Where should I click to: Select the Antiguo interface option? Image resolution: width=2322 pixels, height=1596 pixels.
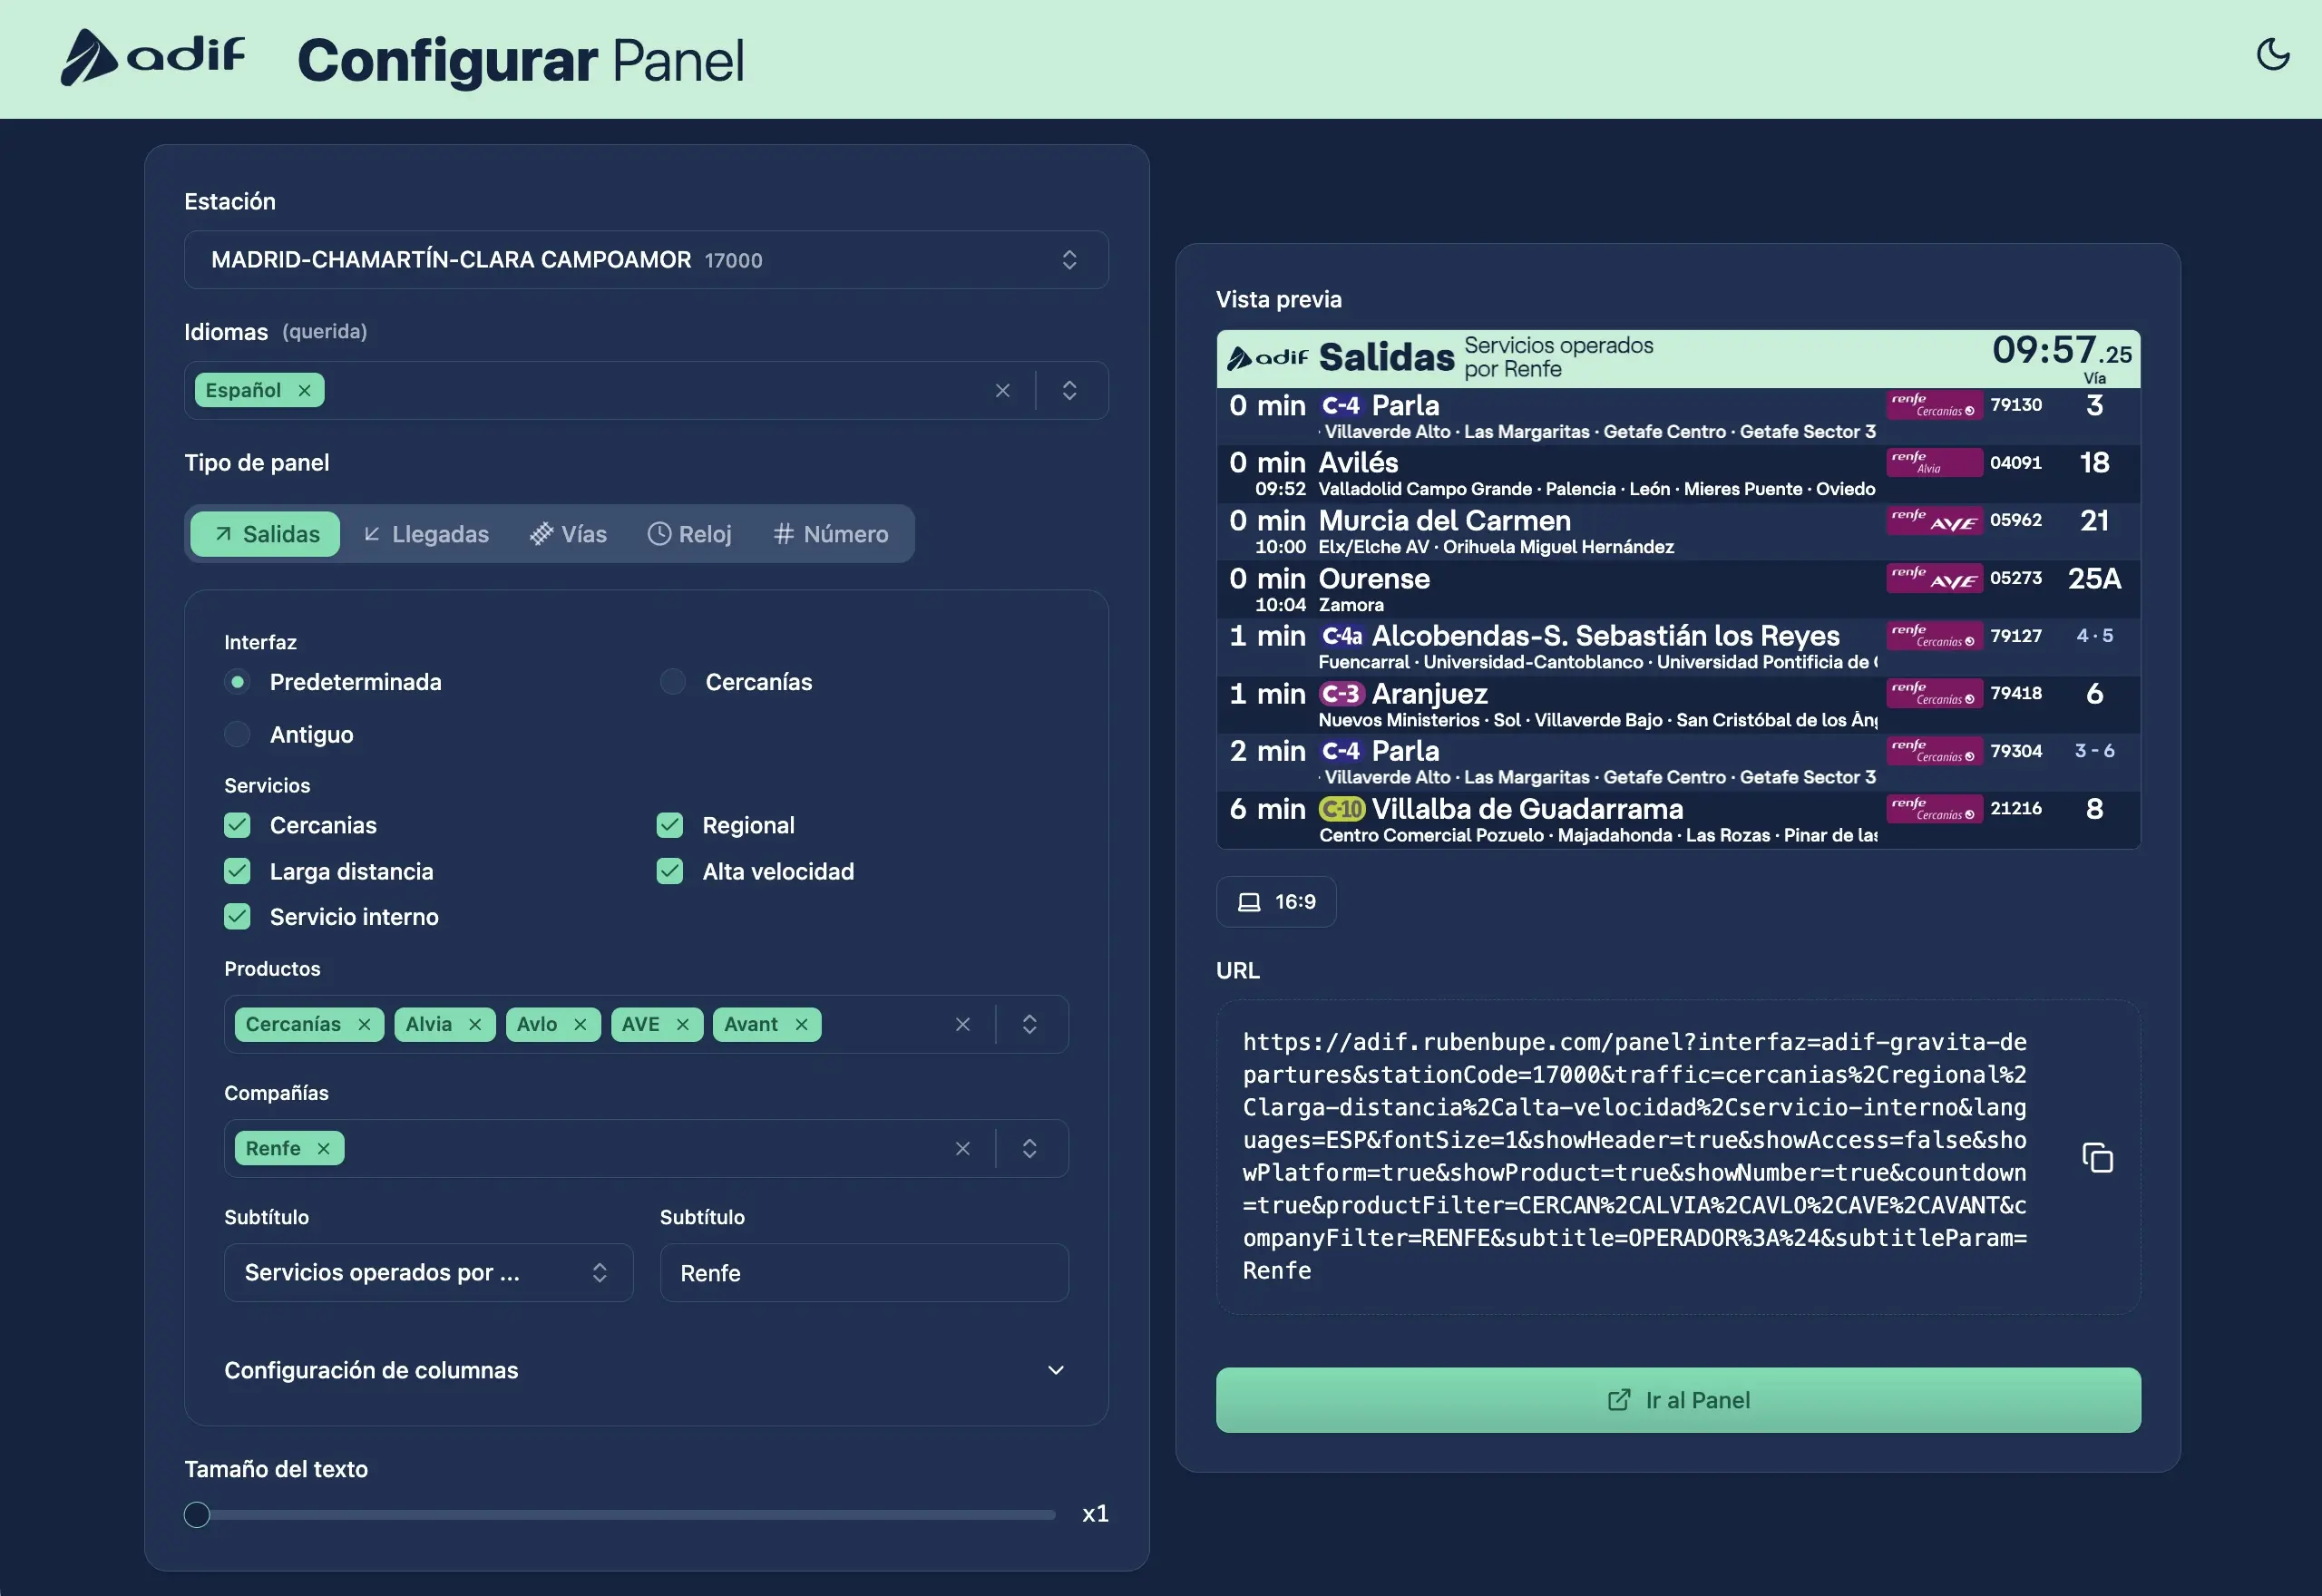(237, 735)
